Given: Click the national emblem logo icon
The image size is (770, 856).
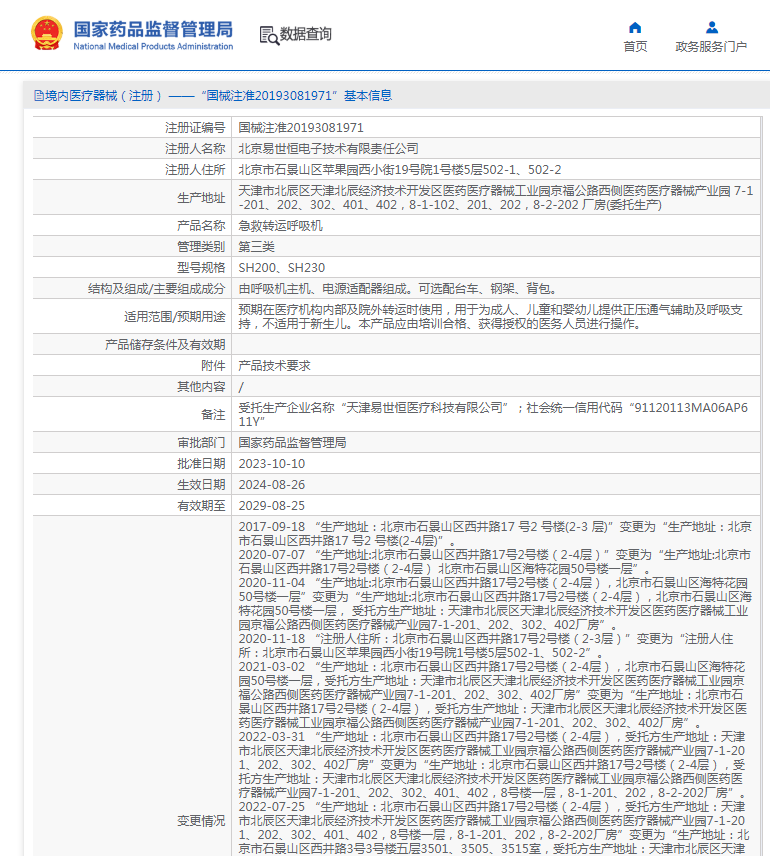Looking at the screenshot, I should 46,34.
